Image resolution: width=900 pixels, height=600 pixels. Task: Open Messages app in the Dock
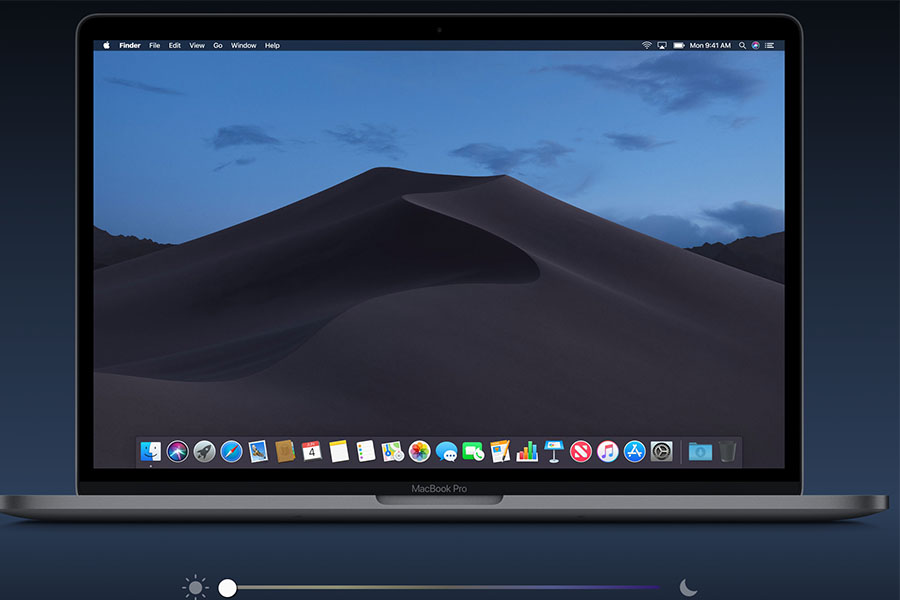[447, 452]
